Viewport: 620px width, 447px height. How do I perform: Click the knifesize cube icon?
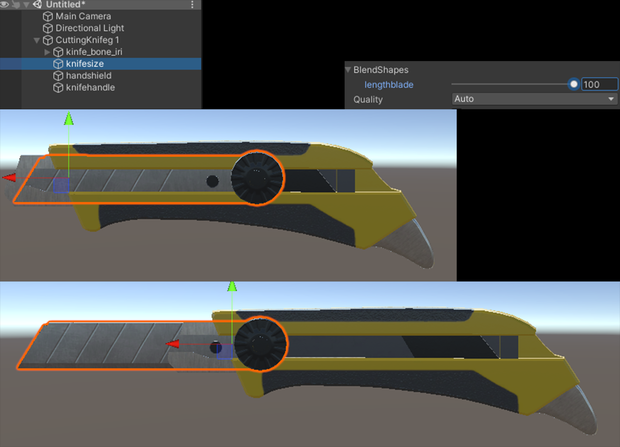(x=58, y=64)
